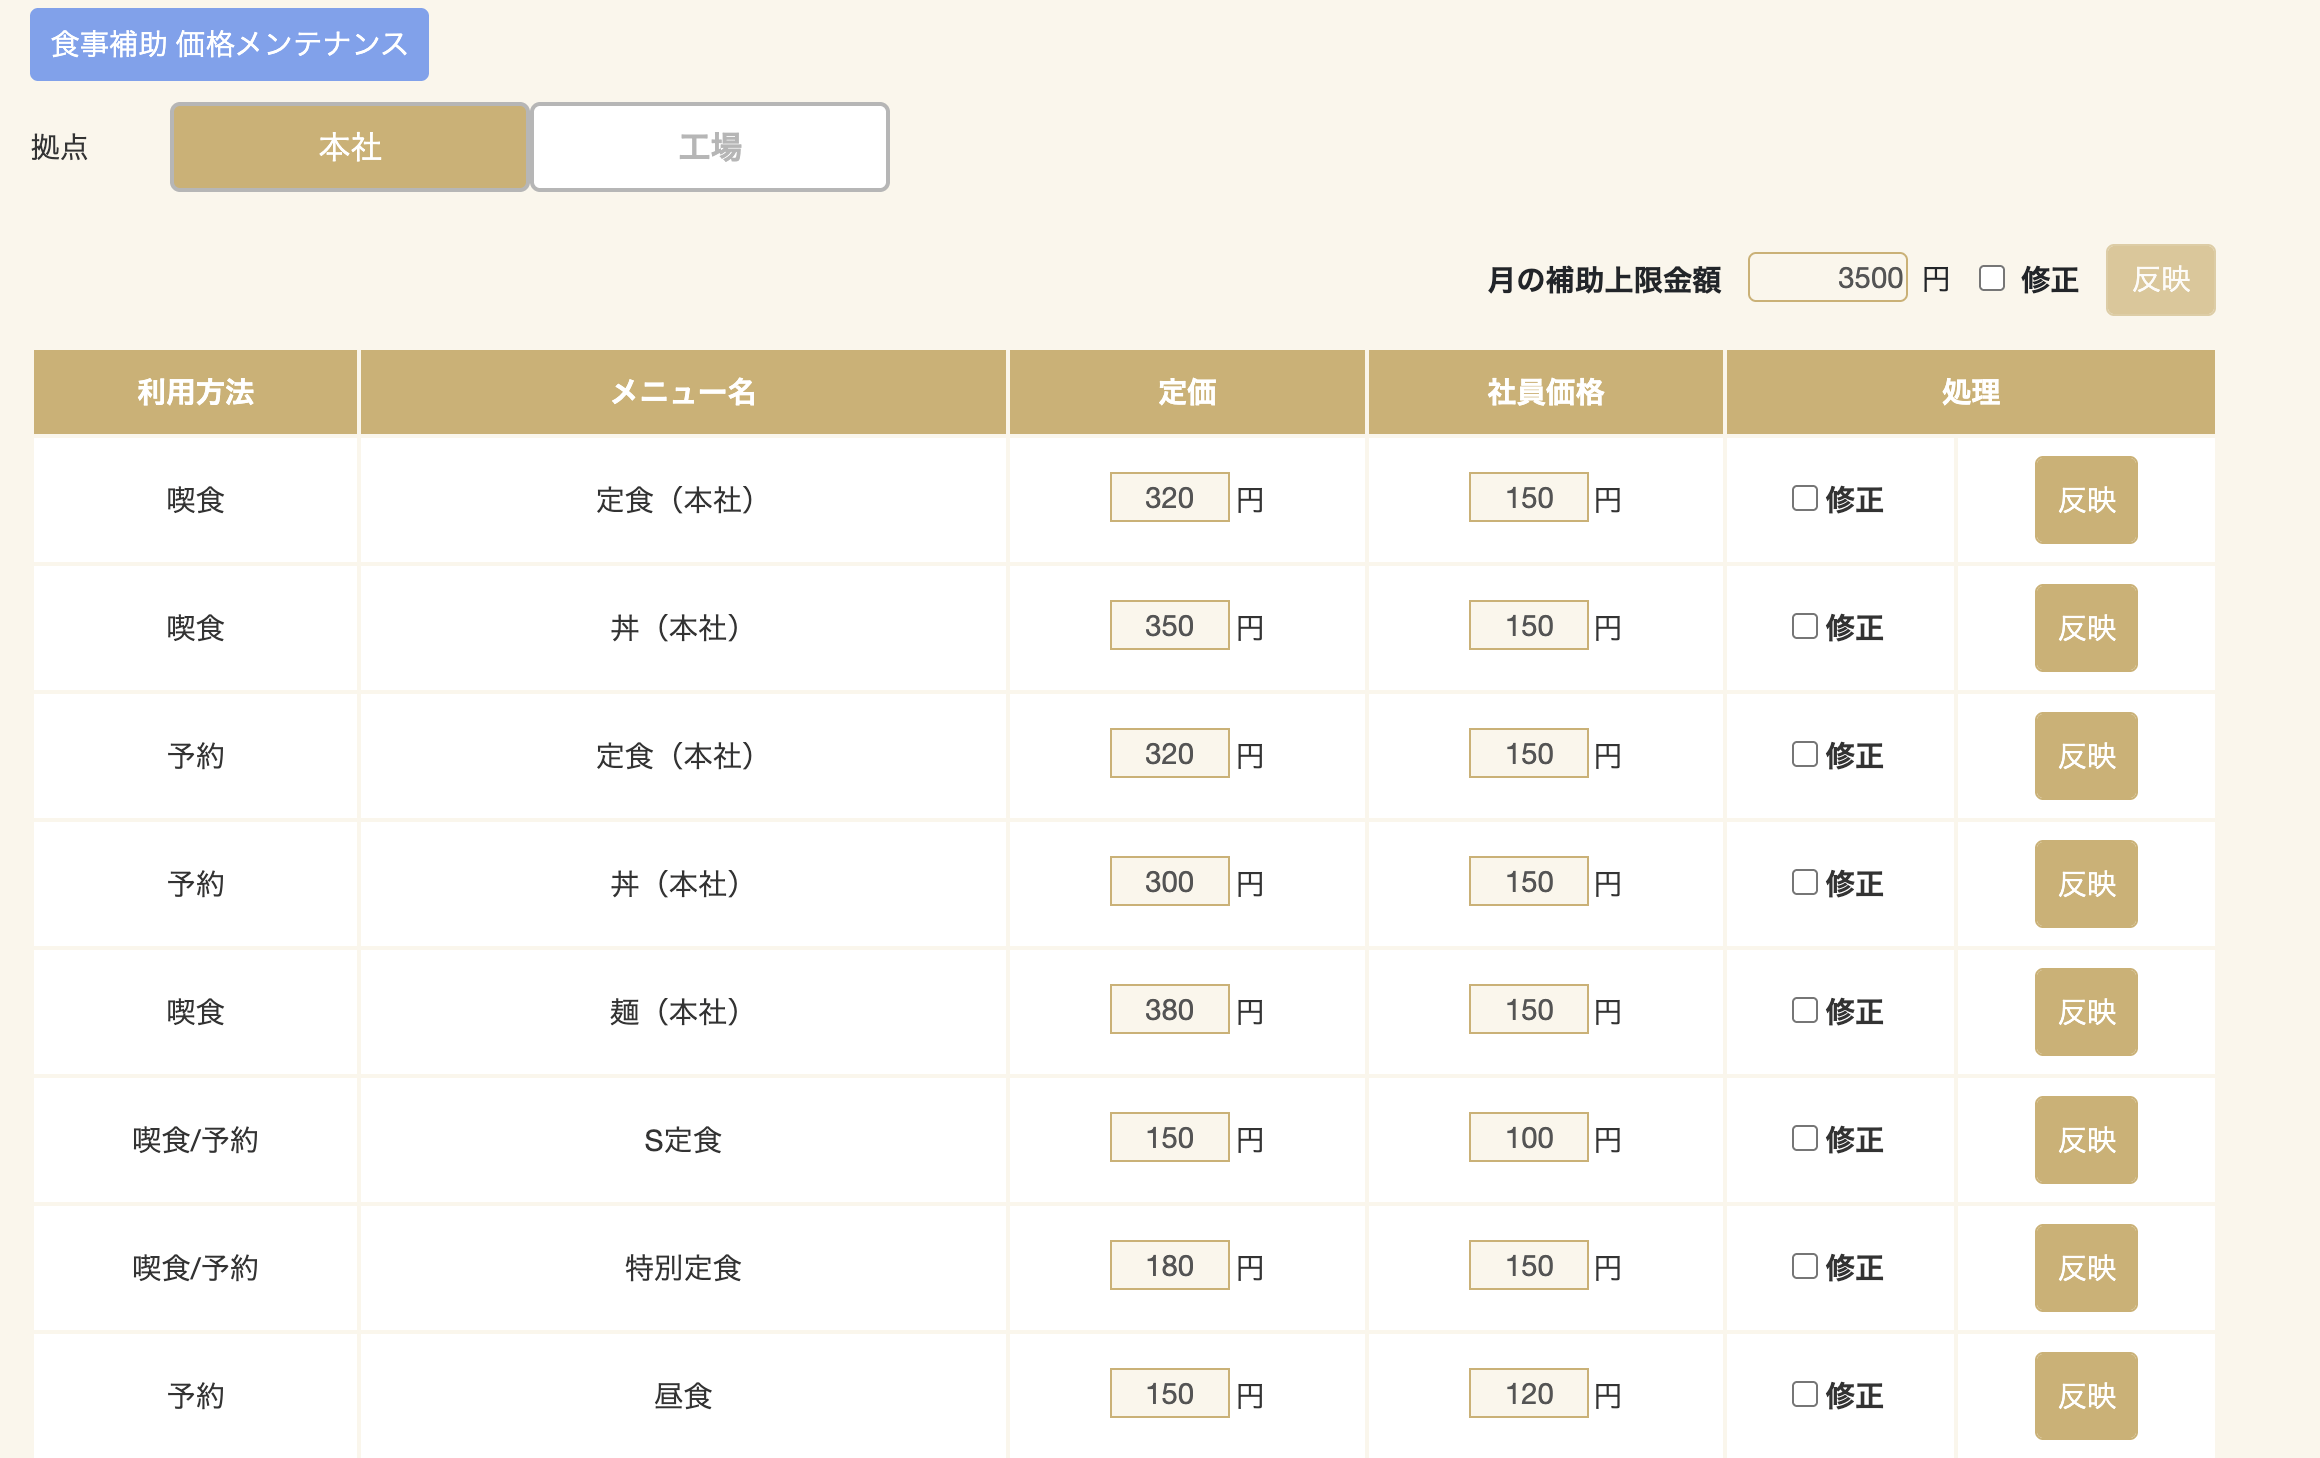Check 修正 for first 喫食 定食（本社）row
This screenshot has height=1458, width=2320.
point(1804,498)
